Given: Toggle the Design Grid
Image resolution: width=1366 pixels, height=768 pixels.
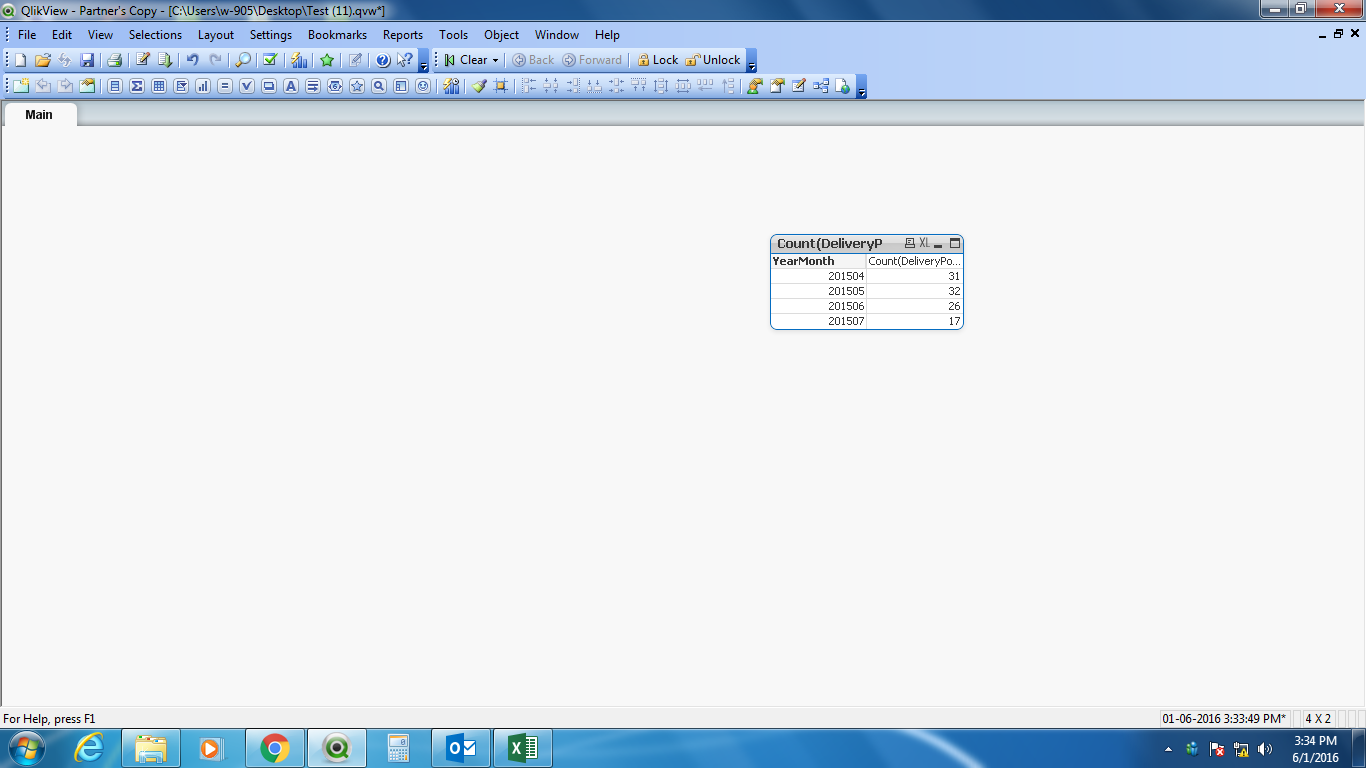Looking at the screenshot, I should (501, 86).
